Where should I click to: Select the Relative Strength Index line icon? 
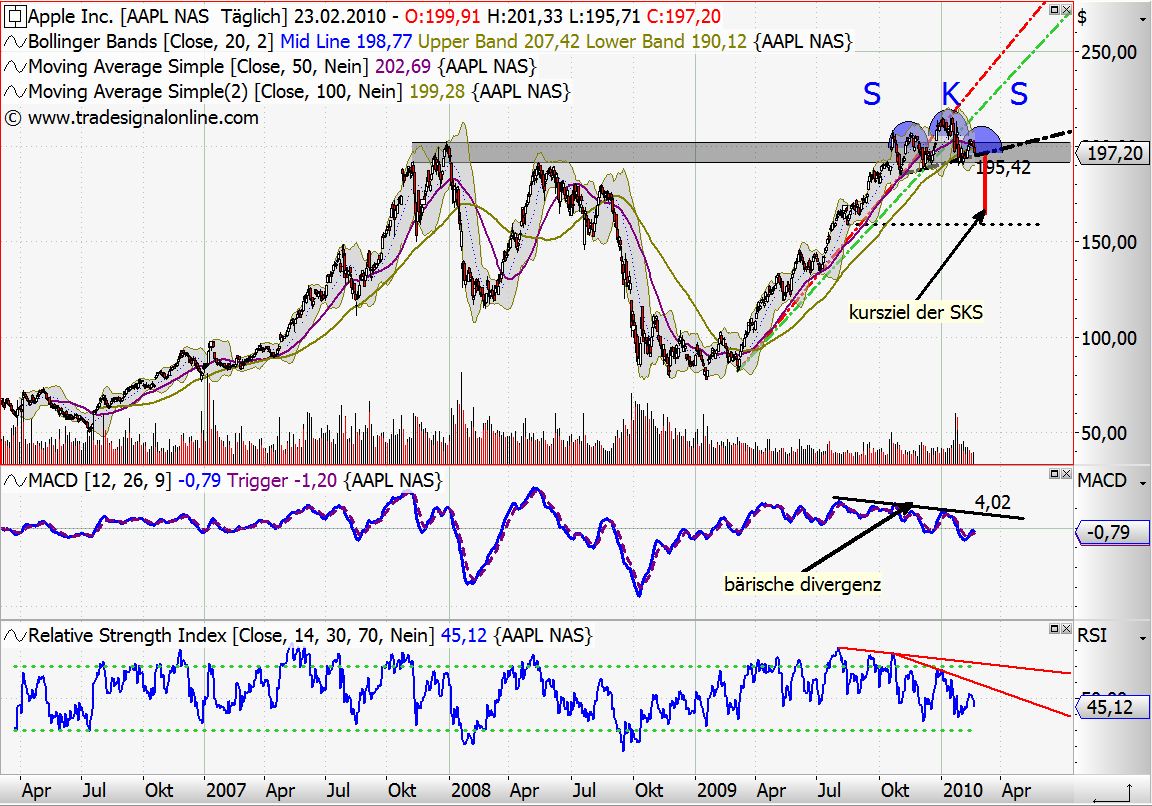[x=14, y=635]
